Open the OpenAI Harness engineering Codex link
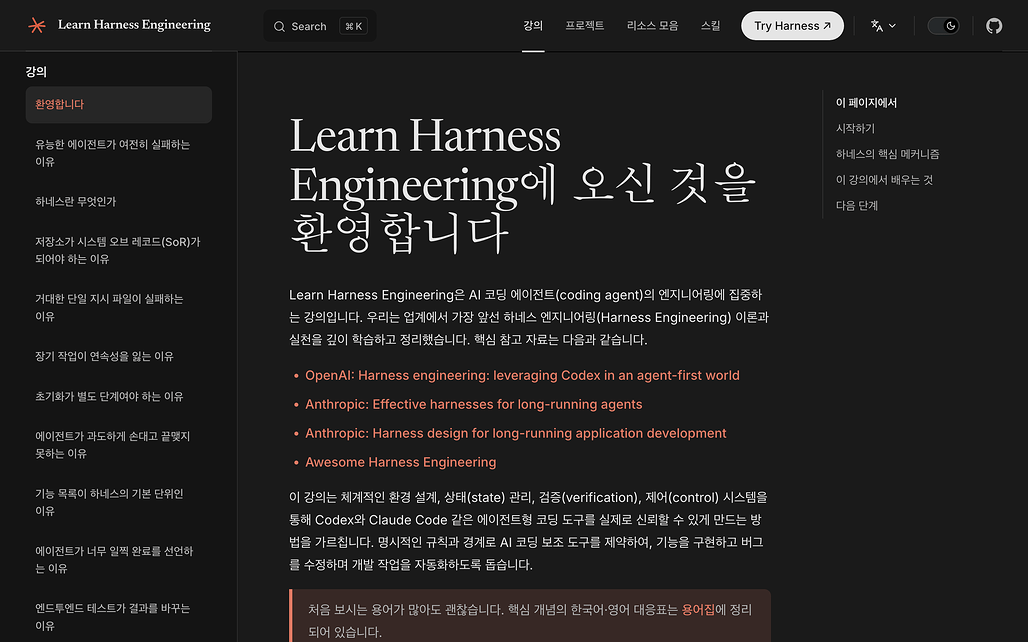The width and height of the screenshot is (1028, 642). (x=522, y=375)
